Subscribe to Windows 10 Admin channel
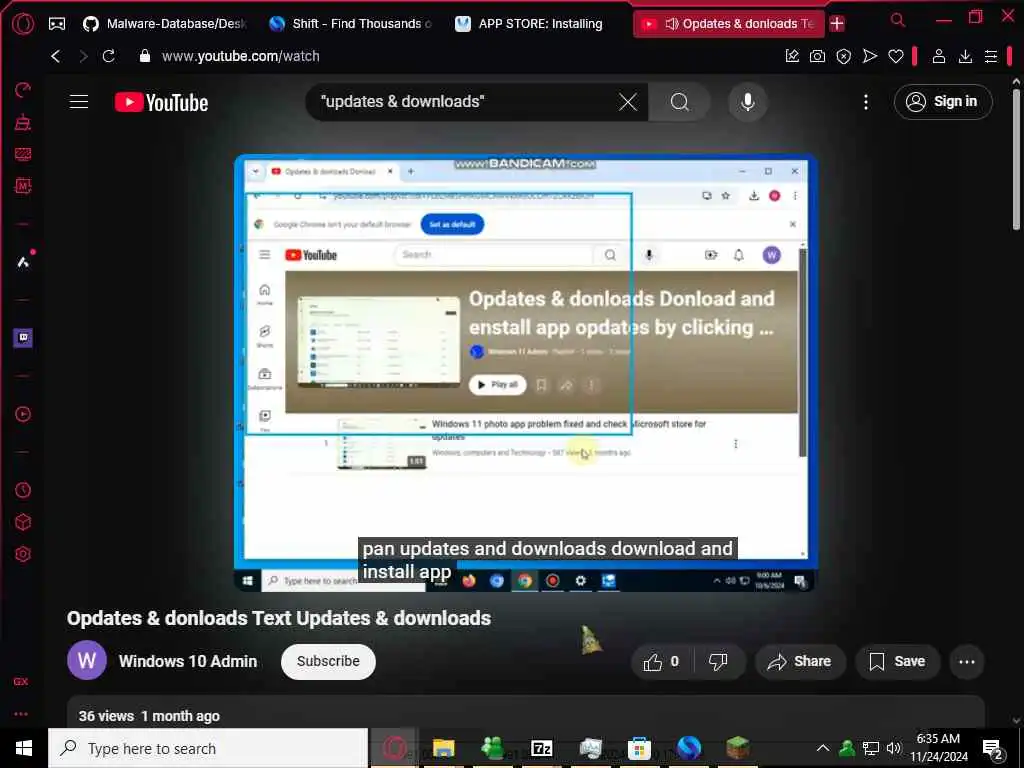The width and height of the screenshot is (1024, 768). pos(328,662)
